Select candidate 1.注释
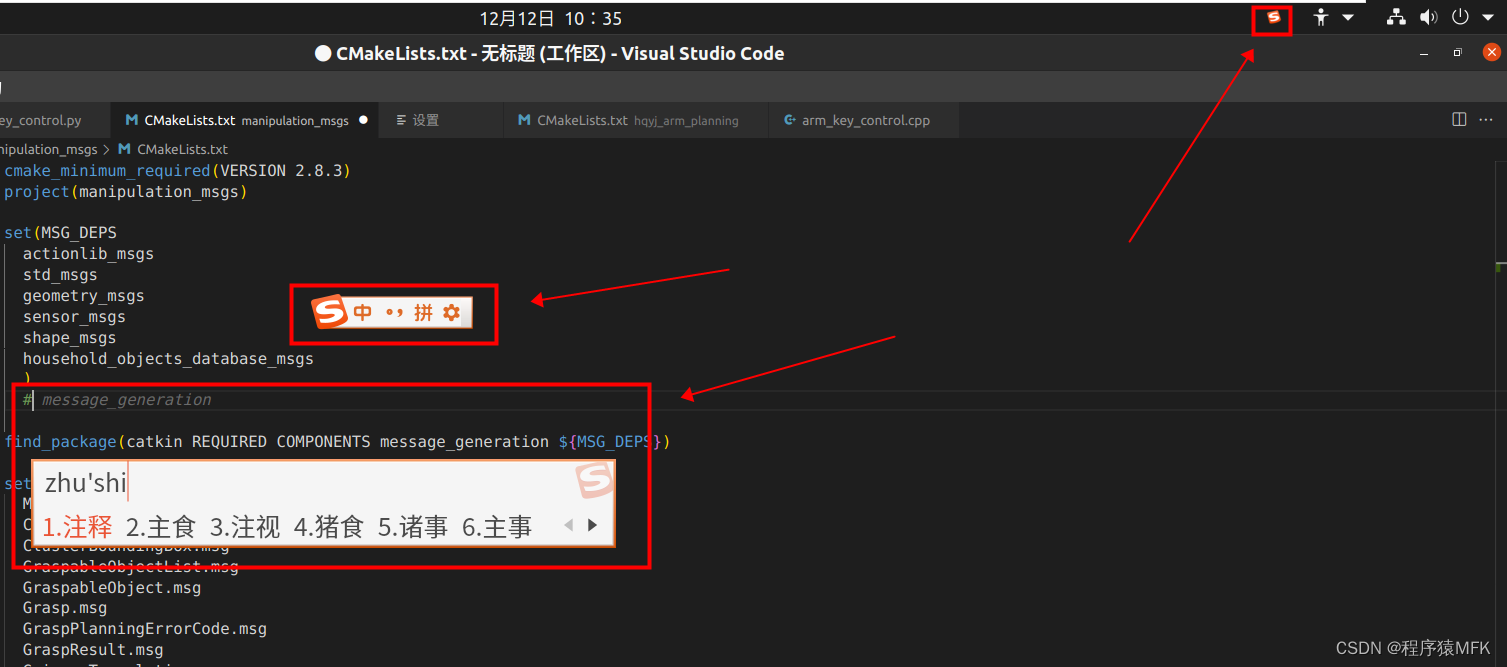The image size is (1507, 667). 77,526
